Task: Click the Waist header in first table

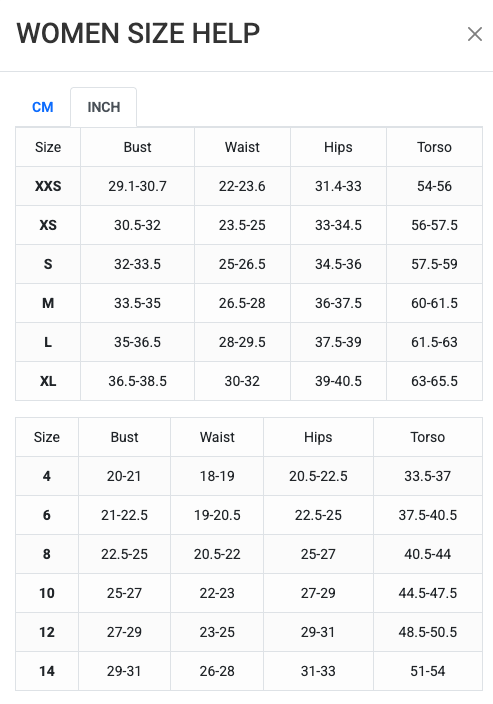Action: 242,147
